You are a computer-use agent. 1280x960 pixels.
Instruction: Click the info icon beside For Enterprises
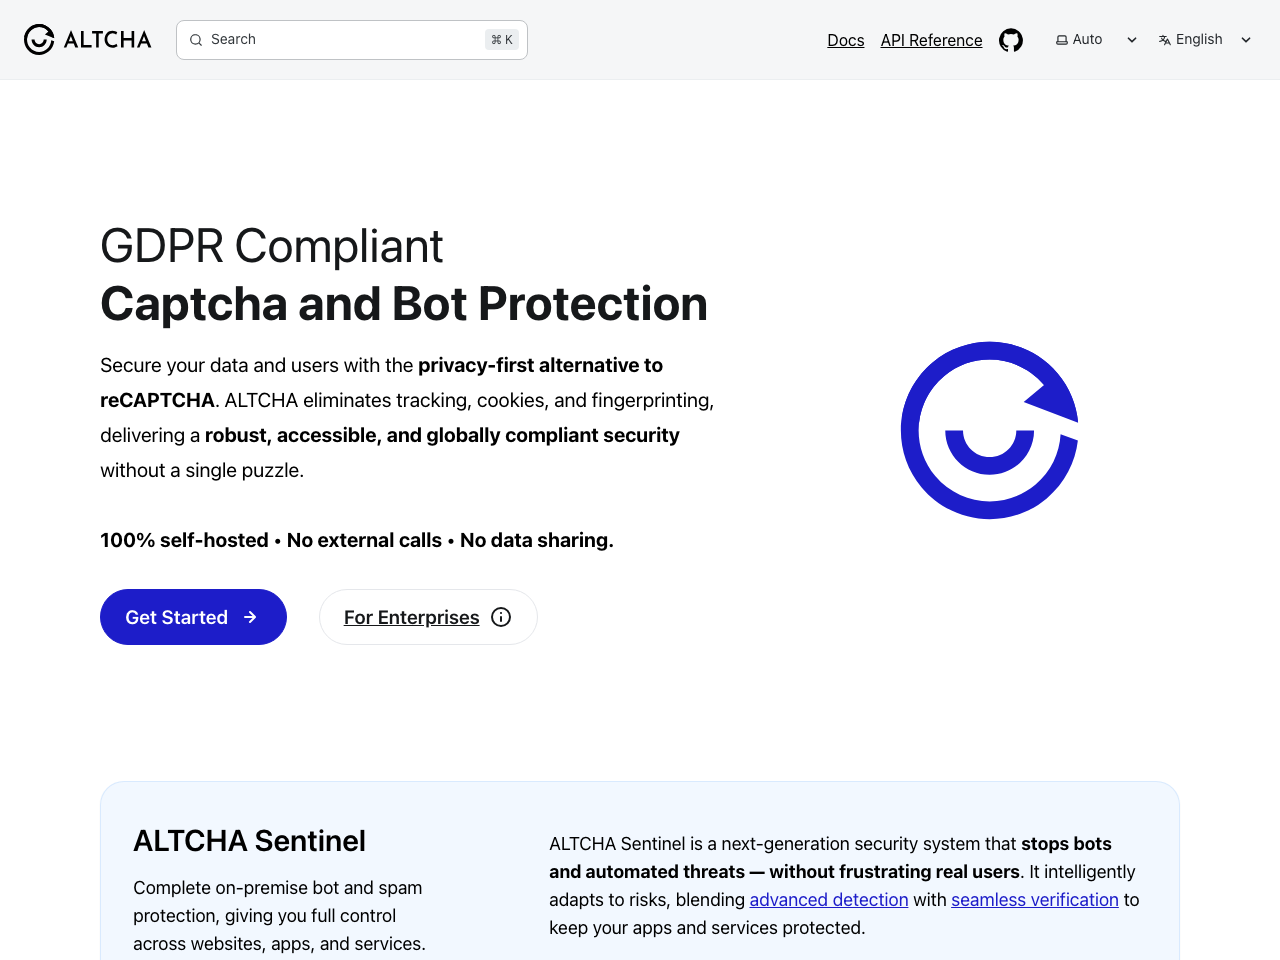tap(501, 616)
